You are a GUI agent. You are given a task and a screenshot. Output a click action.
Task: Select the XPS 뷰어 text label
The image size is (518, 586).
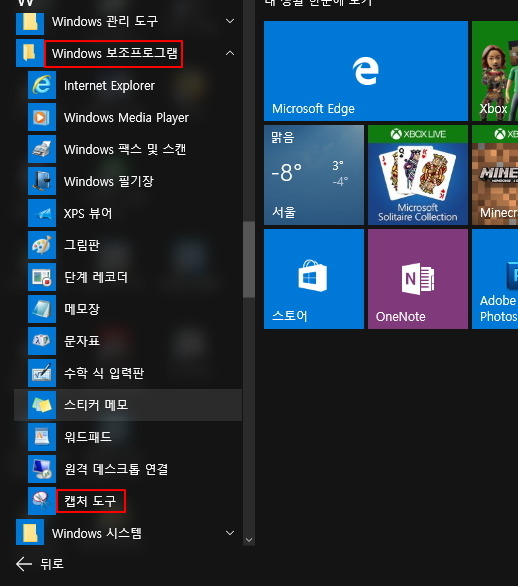pos(88,213)
